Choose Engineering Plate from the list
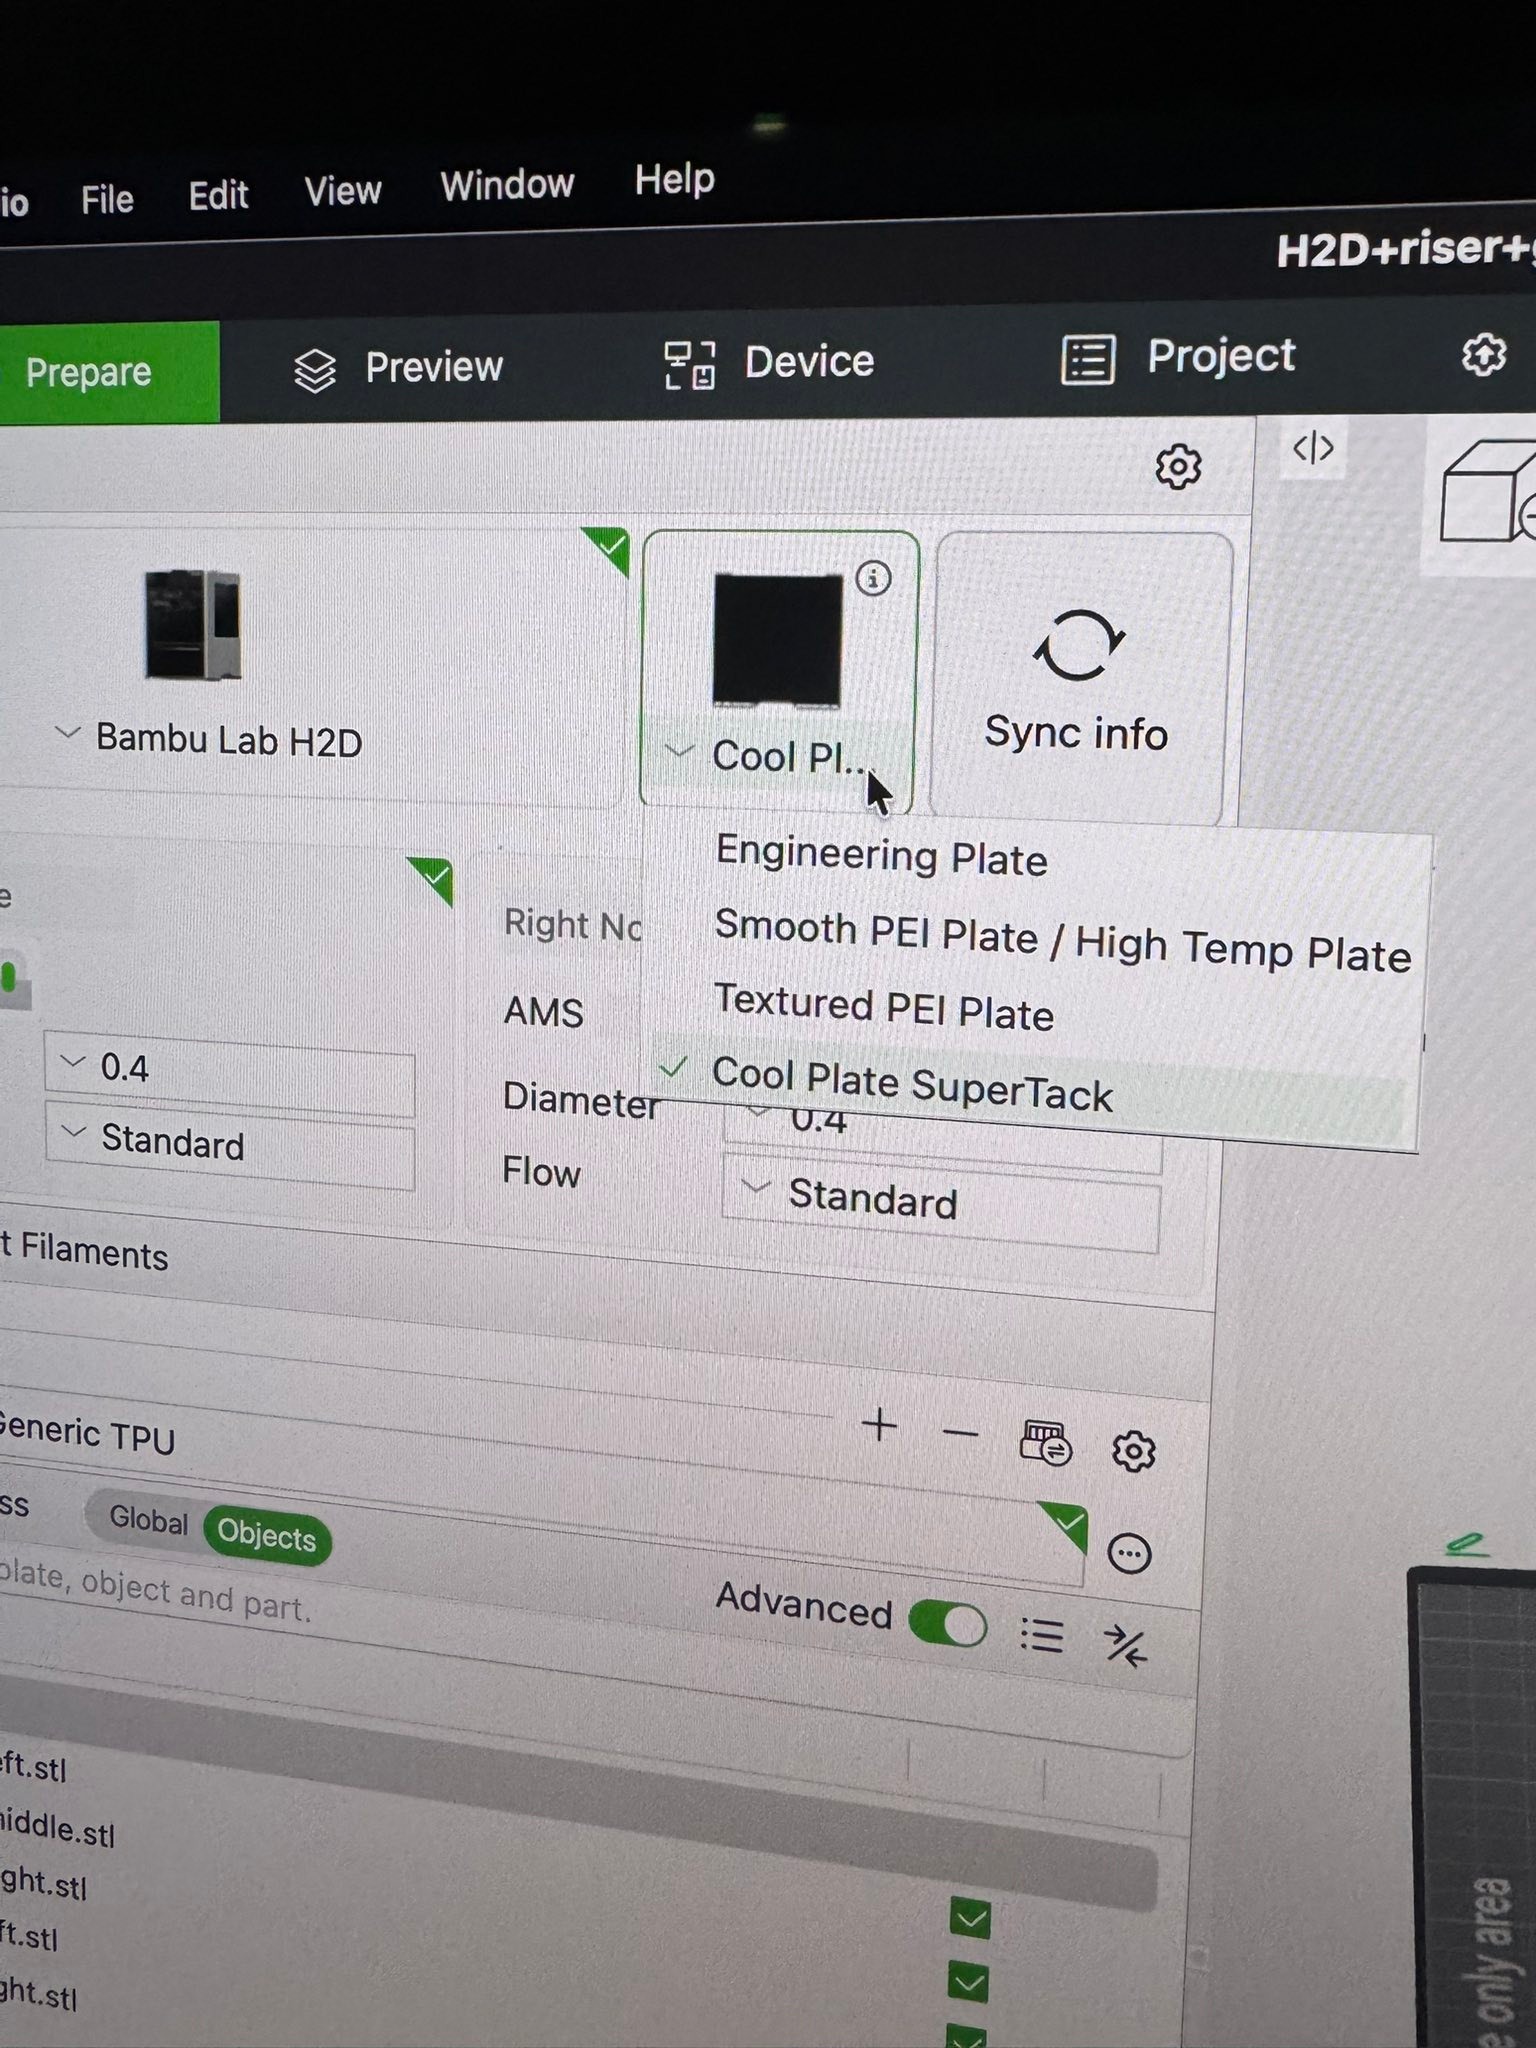This screenshot has width=1536, height=2048. (x=880, y=857)
